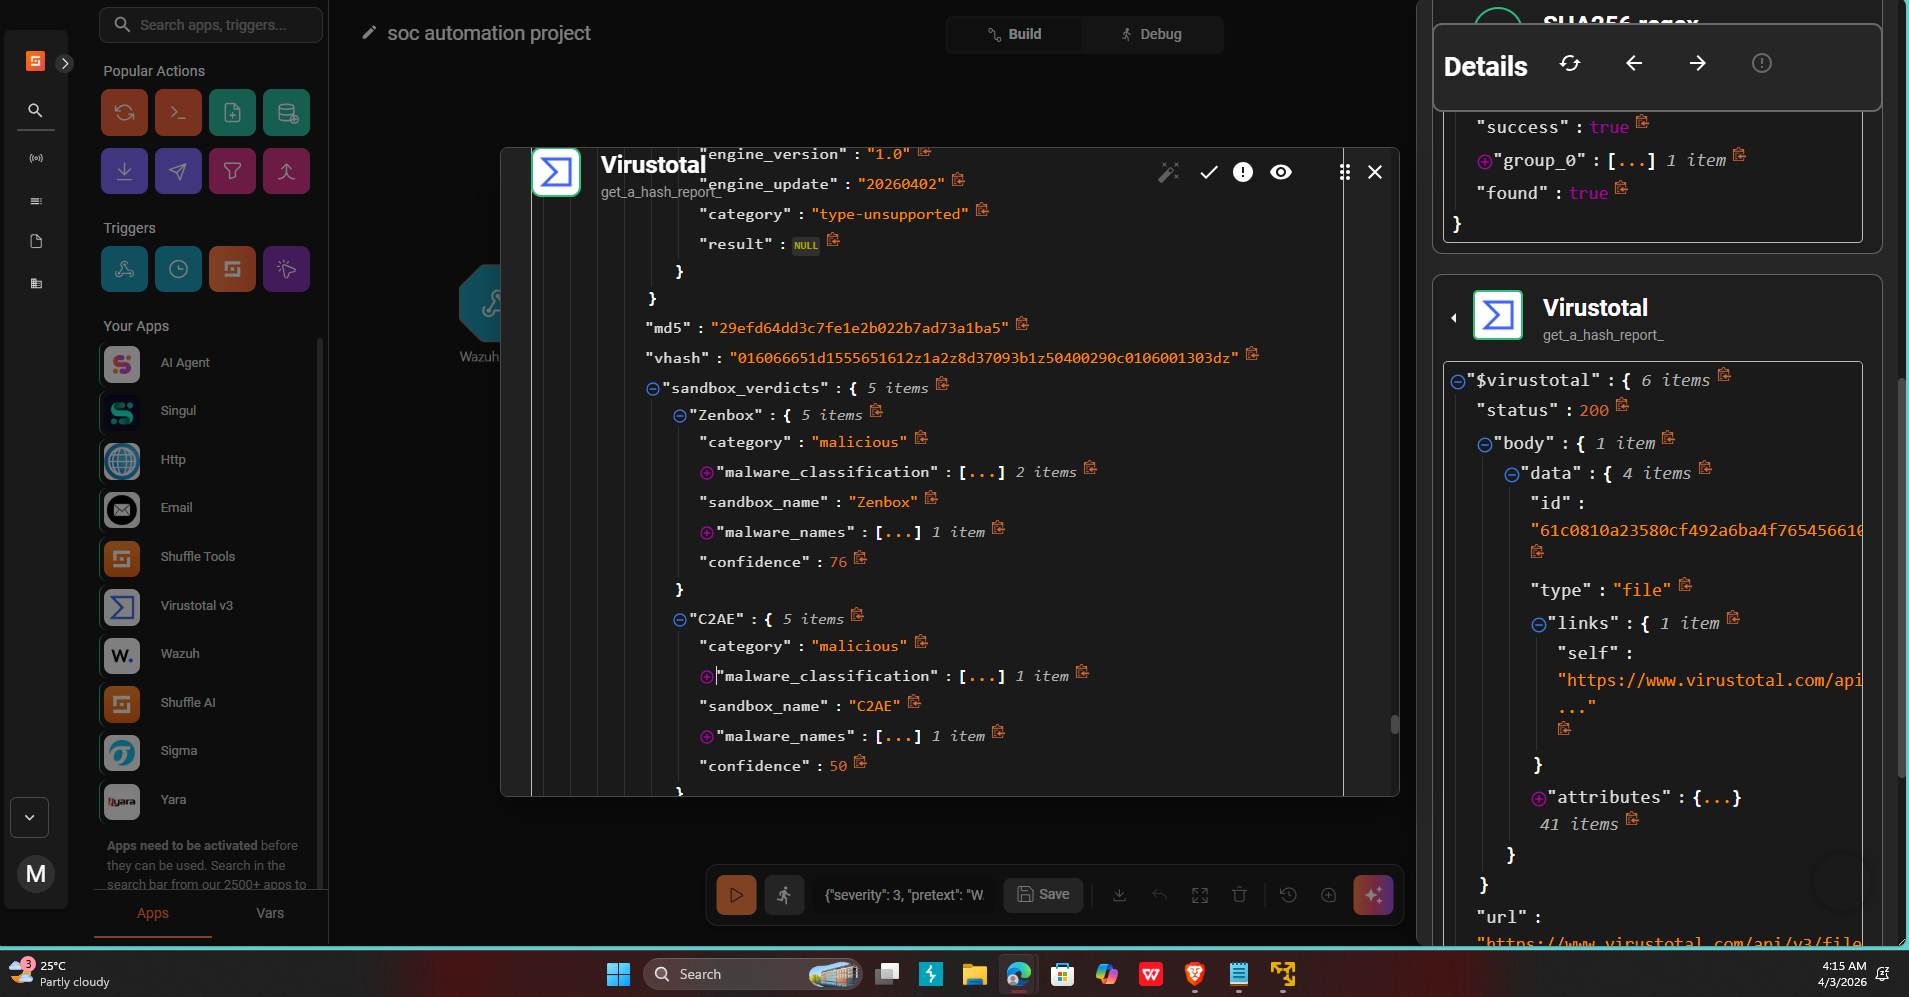Copy the md5 hash value
1909x997 pixels.
point(1022,325)
